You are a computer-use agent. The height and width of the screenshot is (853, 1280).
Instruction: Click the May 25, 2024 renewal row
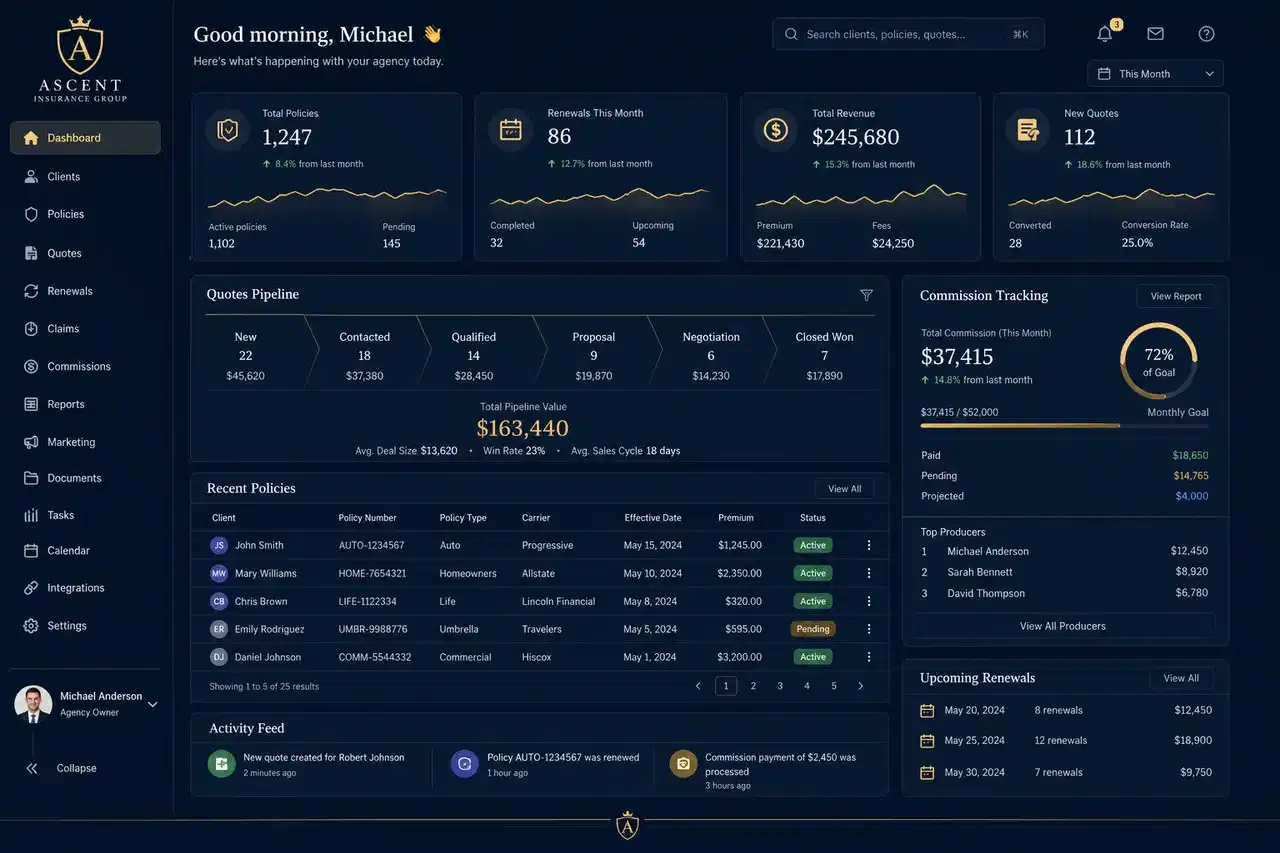tap(1065, 741)
